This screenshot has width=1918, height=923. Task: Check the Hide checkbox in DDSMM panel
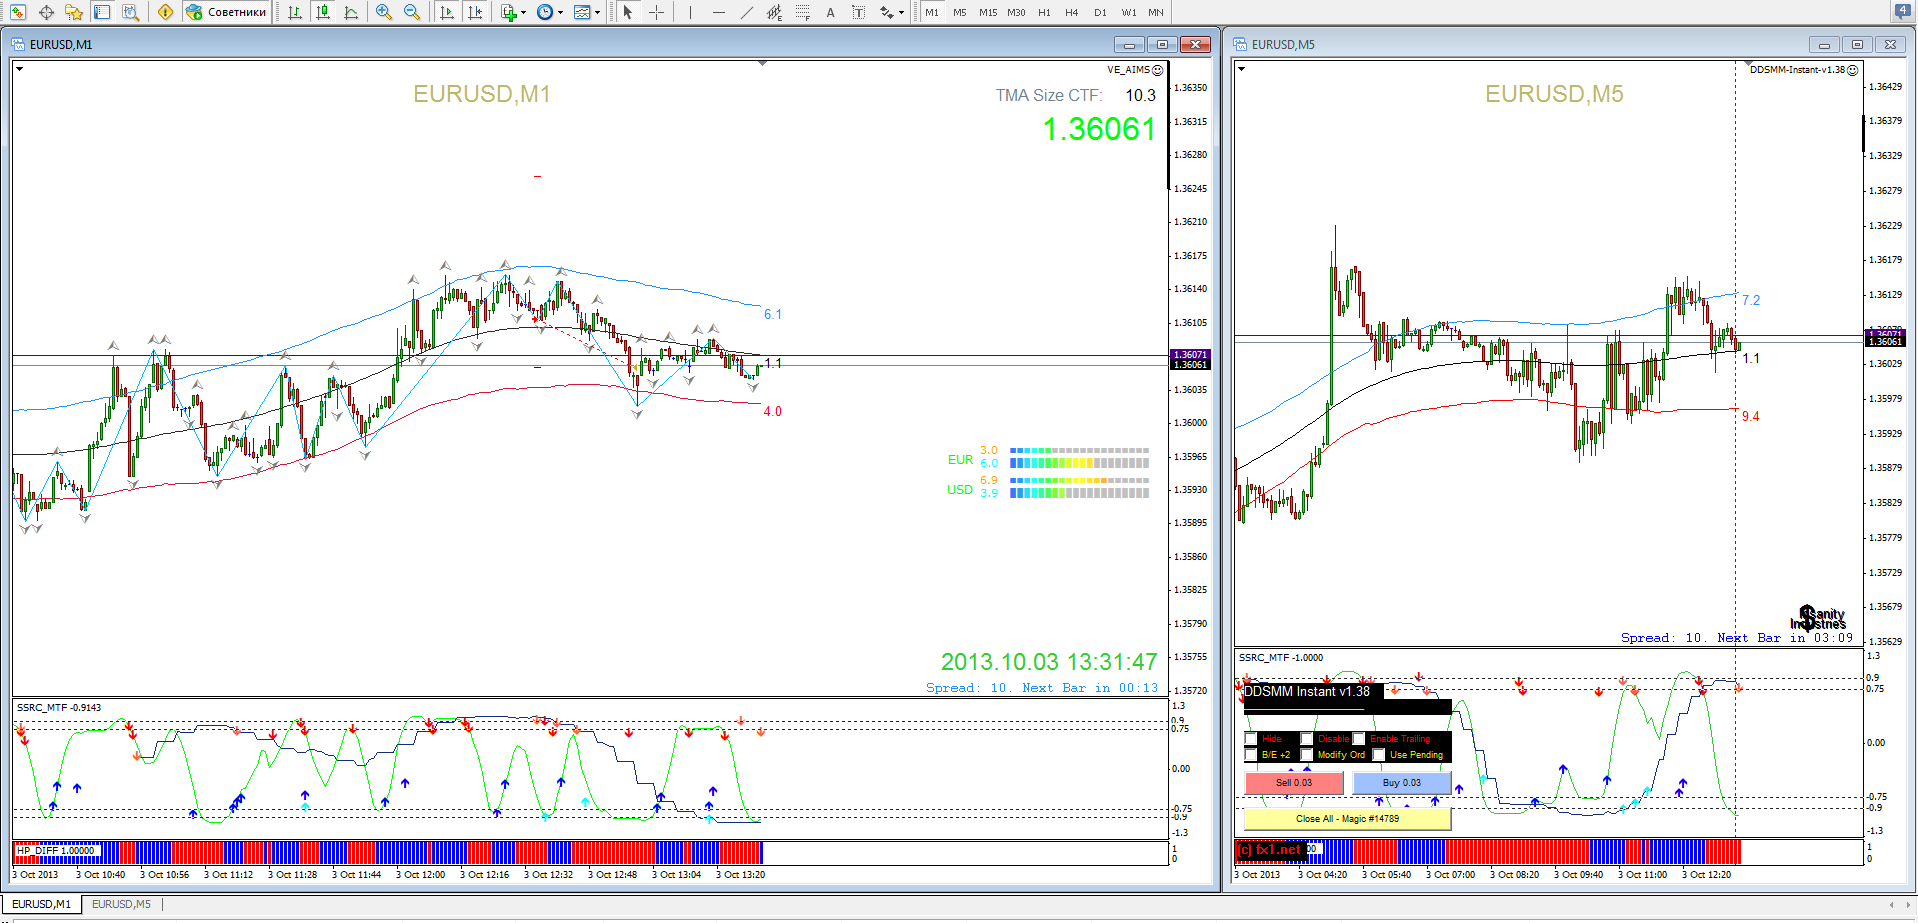[x=1251, y=739]
